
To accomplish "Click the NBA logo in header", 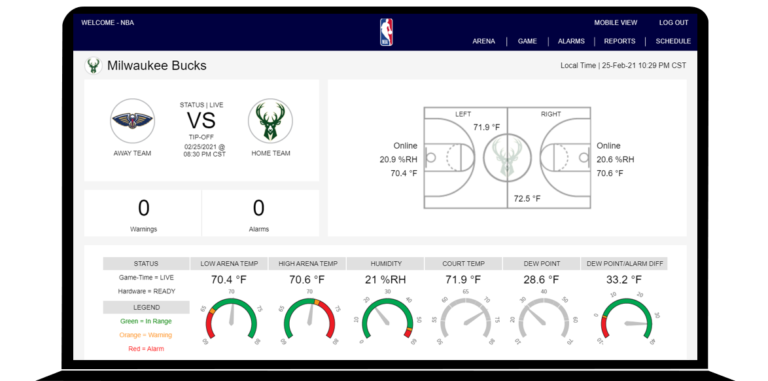I will pos(386,32).
